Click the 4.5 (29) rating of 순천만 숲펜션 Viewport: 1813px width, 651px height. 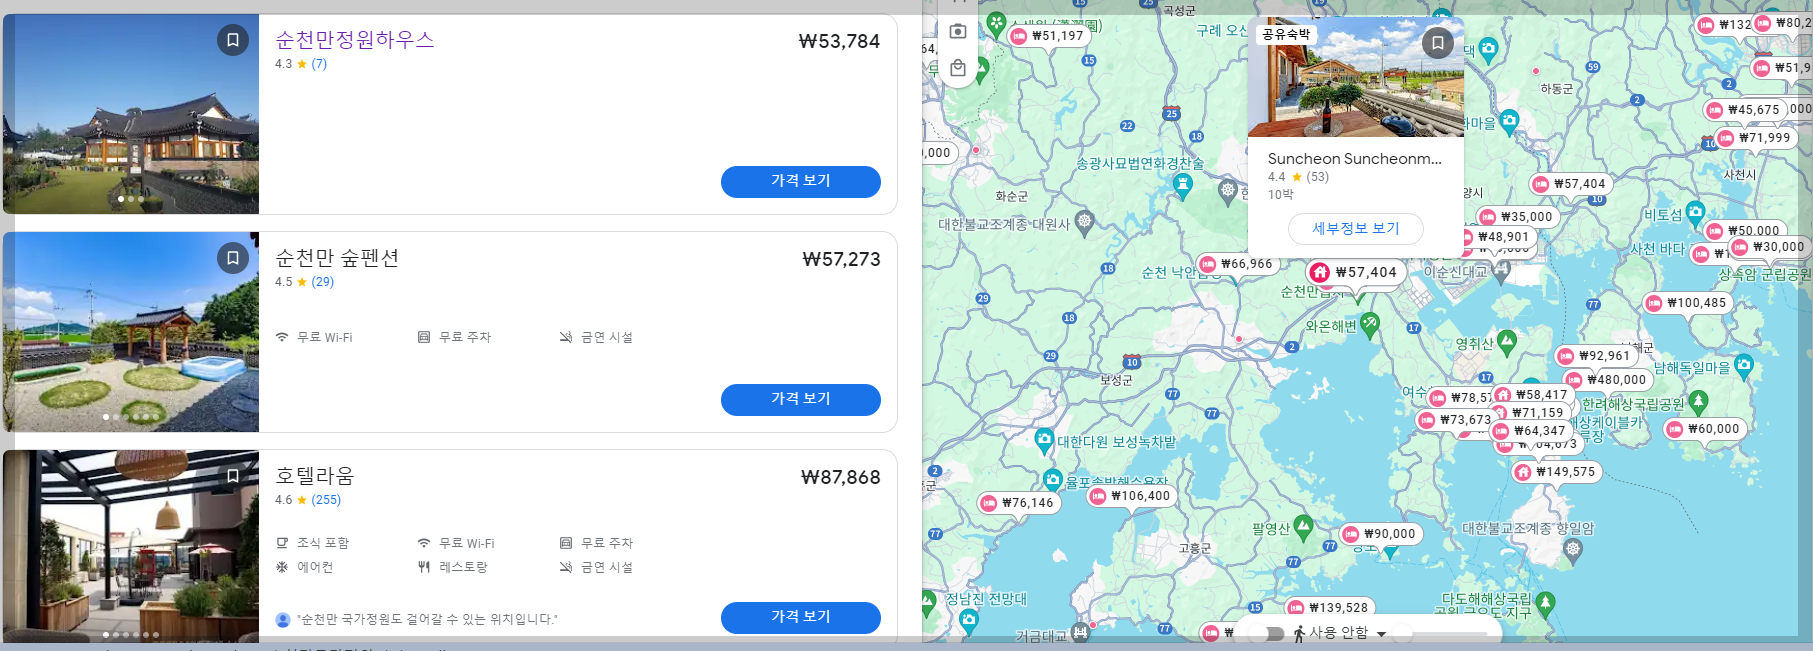click(x=305, y=282)
